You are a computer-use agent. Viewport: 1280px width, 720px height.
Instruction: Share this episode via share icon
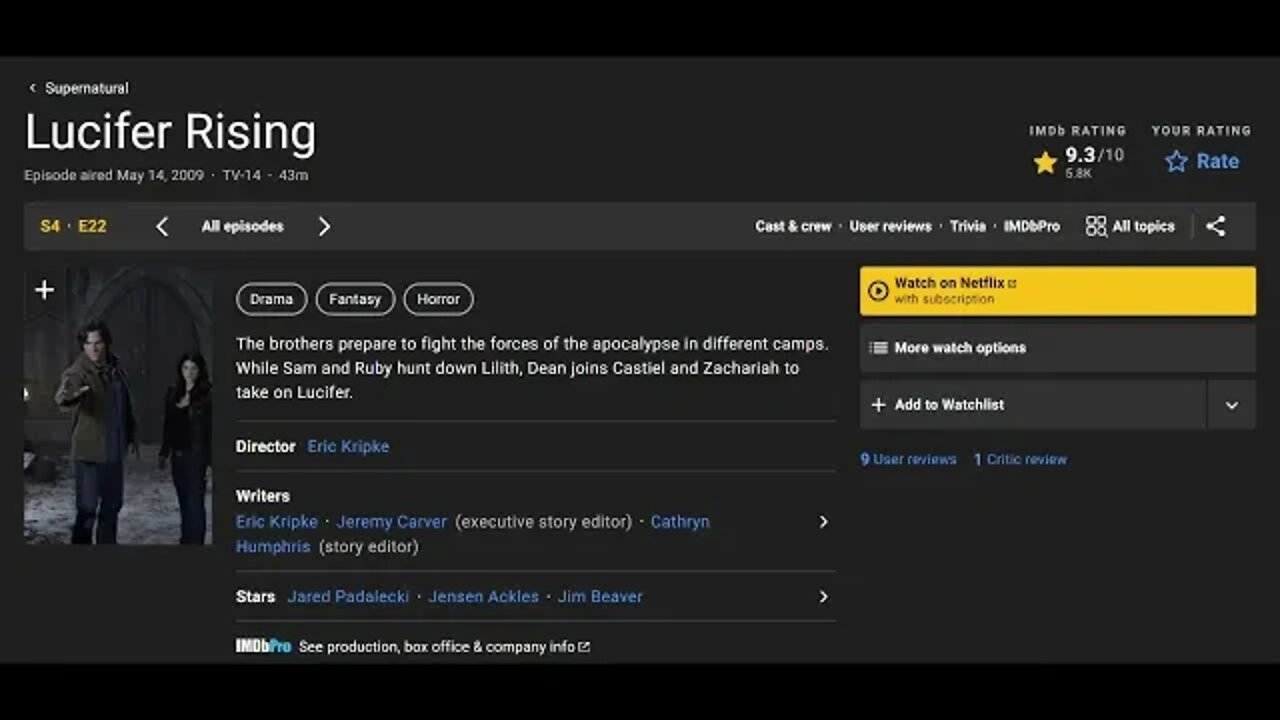tap(1215, 226)
